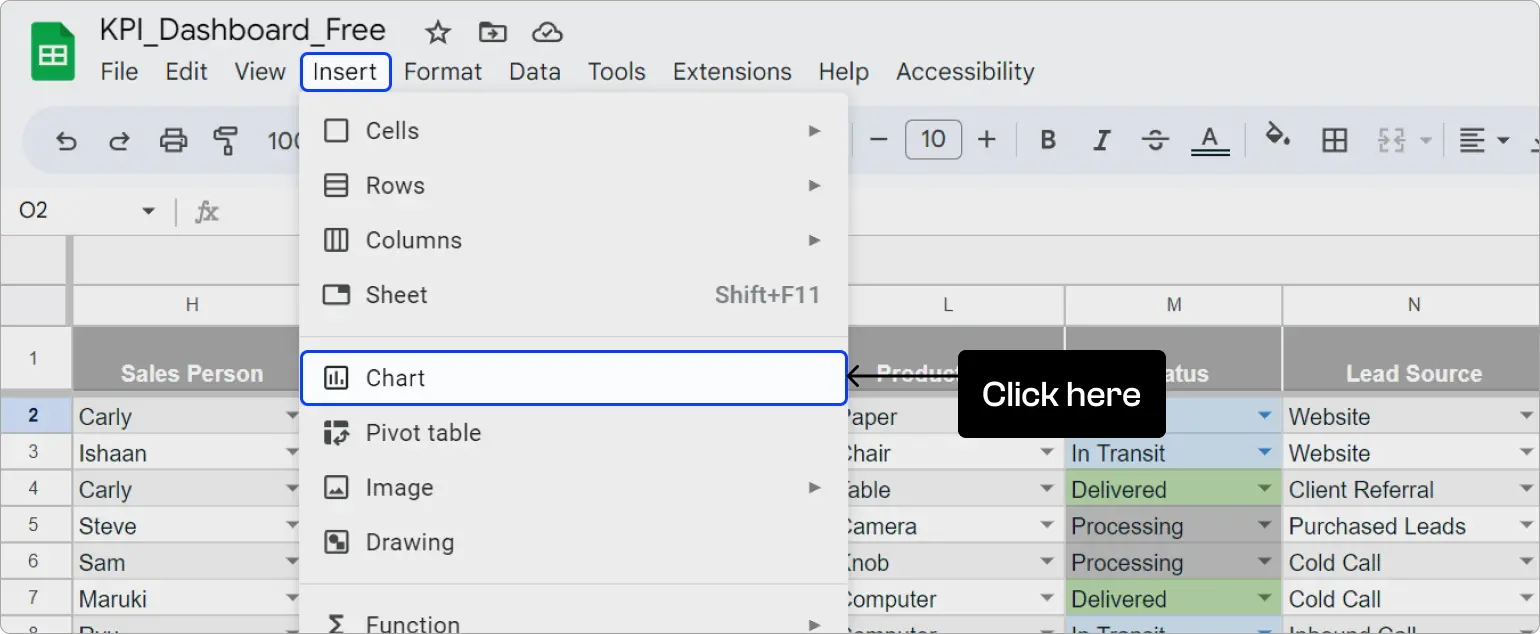Click the print icon

pyautogui.click(x=173, y=140)
